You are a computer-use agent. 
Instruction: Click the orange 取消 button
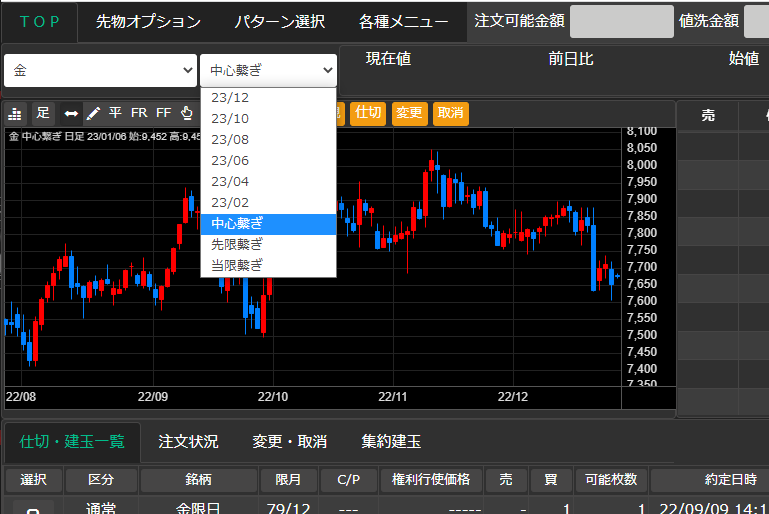coord(450,113)
